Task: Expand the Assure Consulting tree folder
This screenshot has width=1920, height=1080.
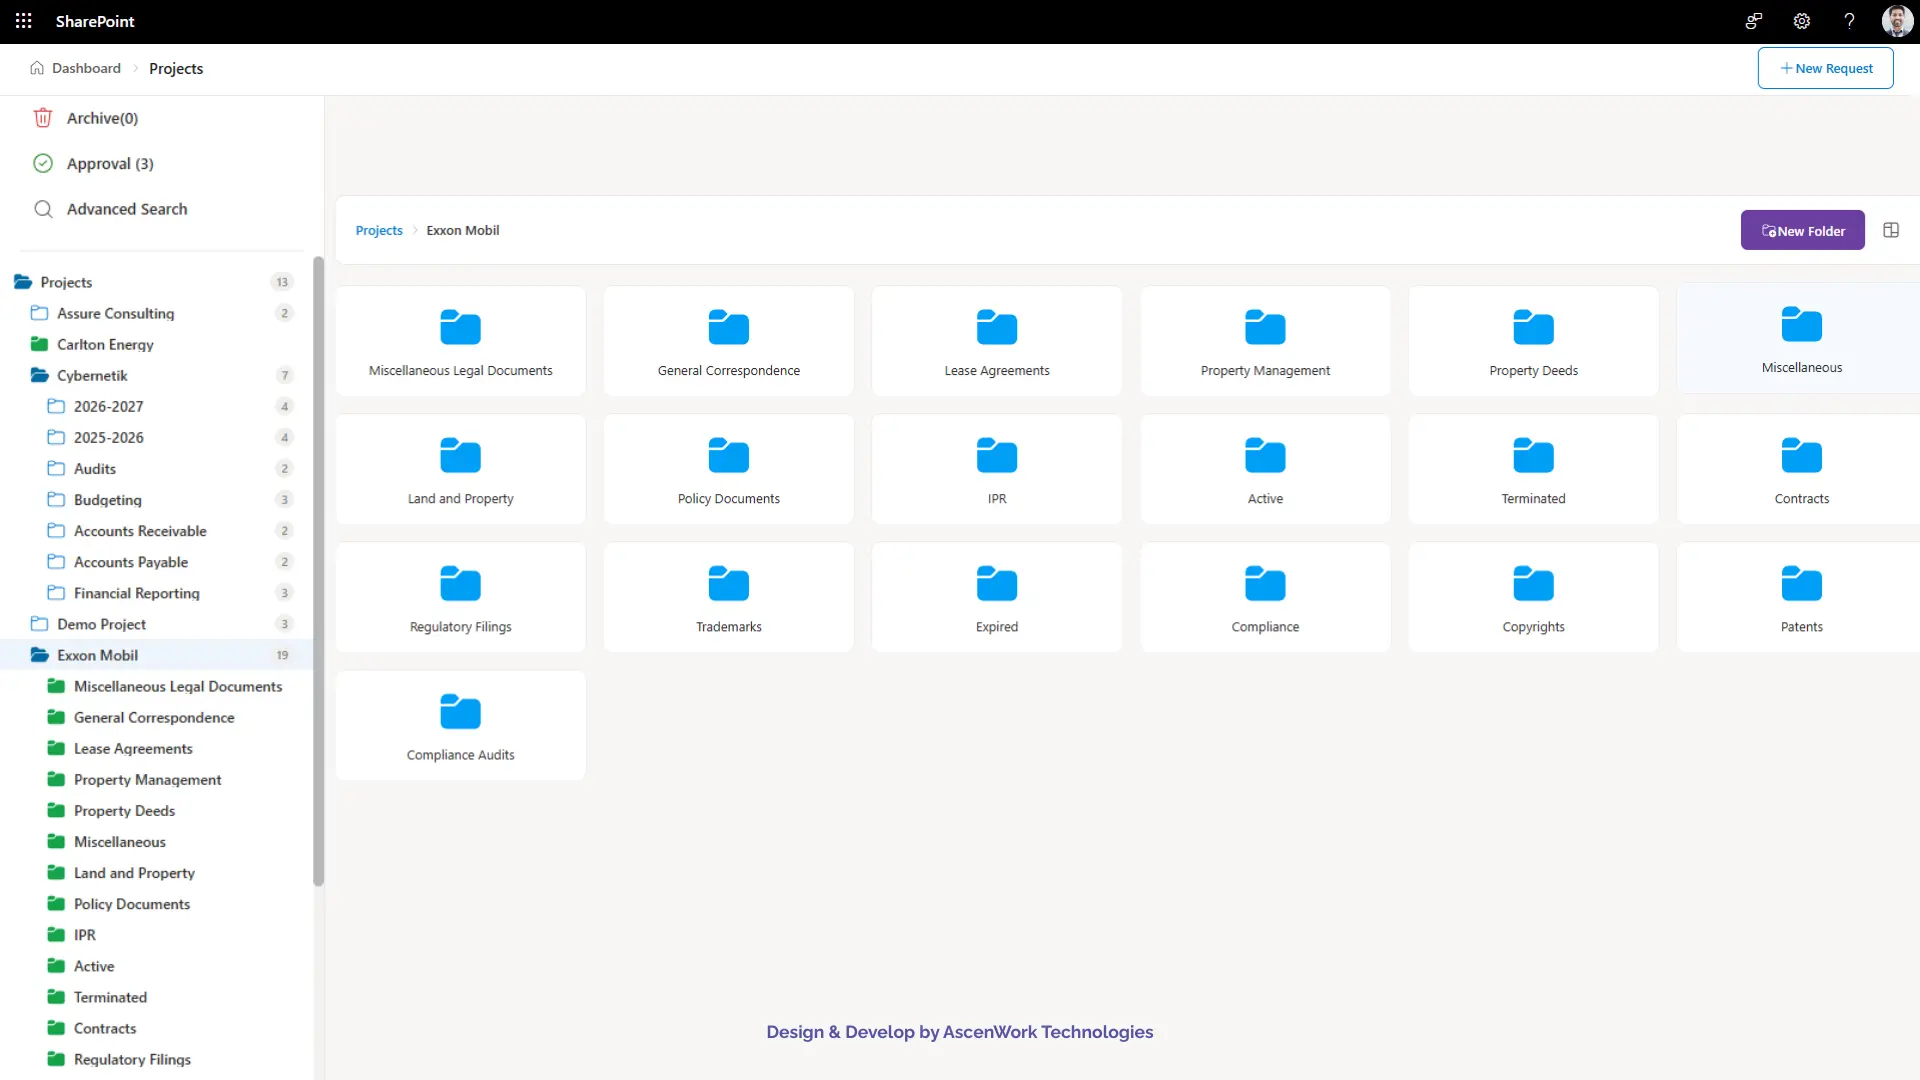Action: click(39, 313)
